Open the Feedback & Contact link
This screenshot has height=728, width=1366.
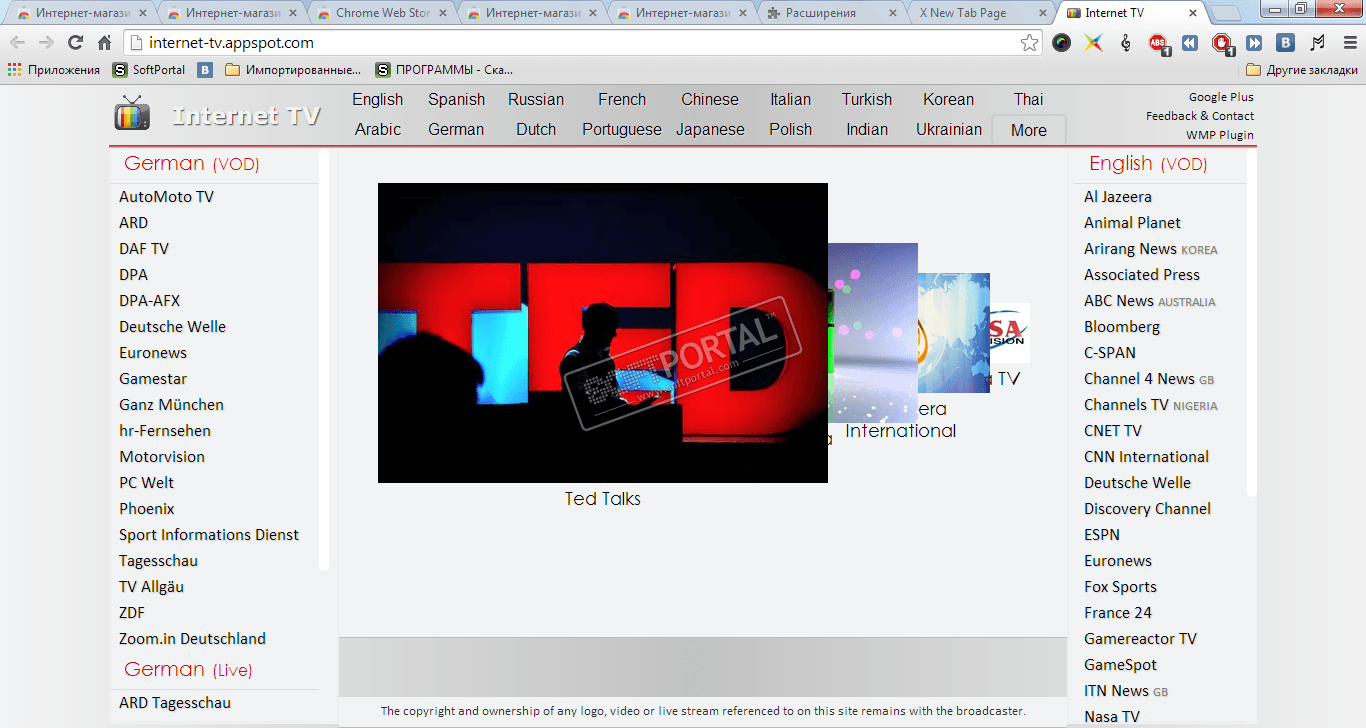pos(1200,116)
